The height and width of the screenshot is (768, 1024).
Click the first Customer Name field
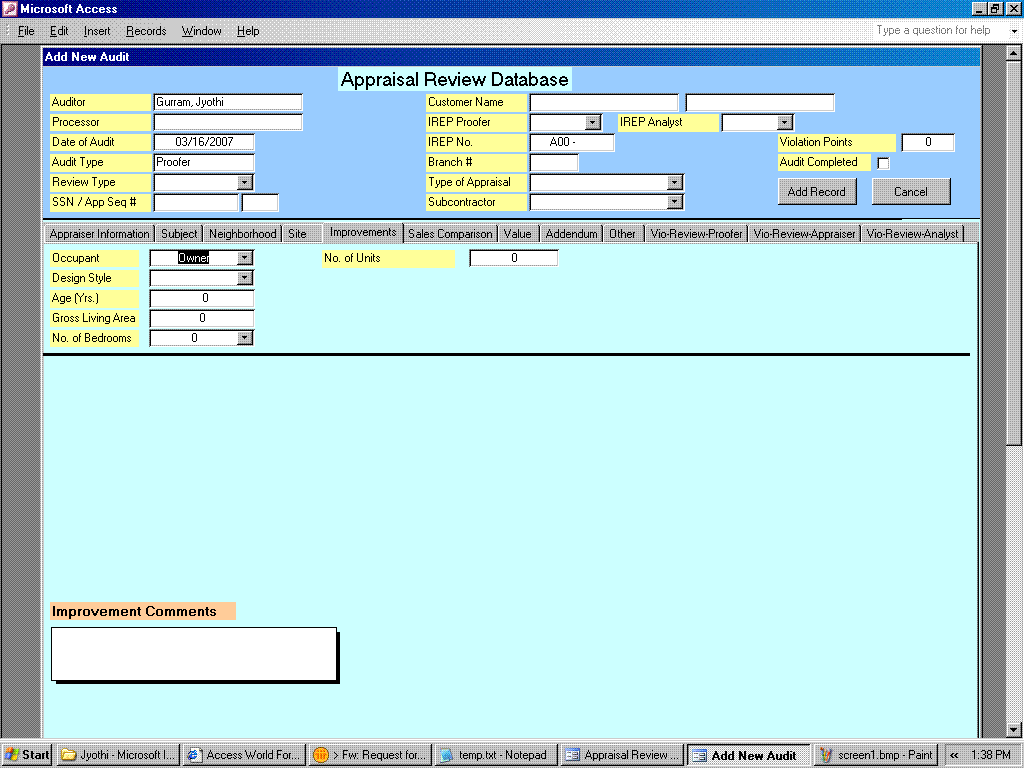[x=604, y=103]
